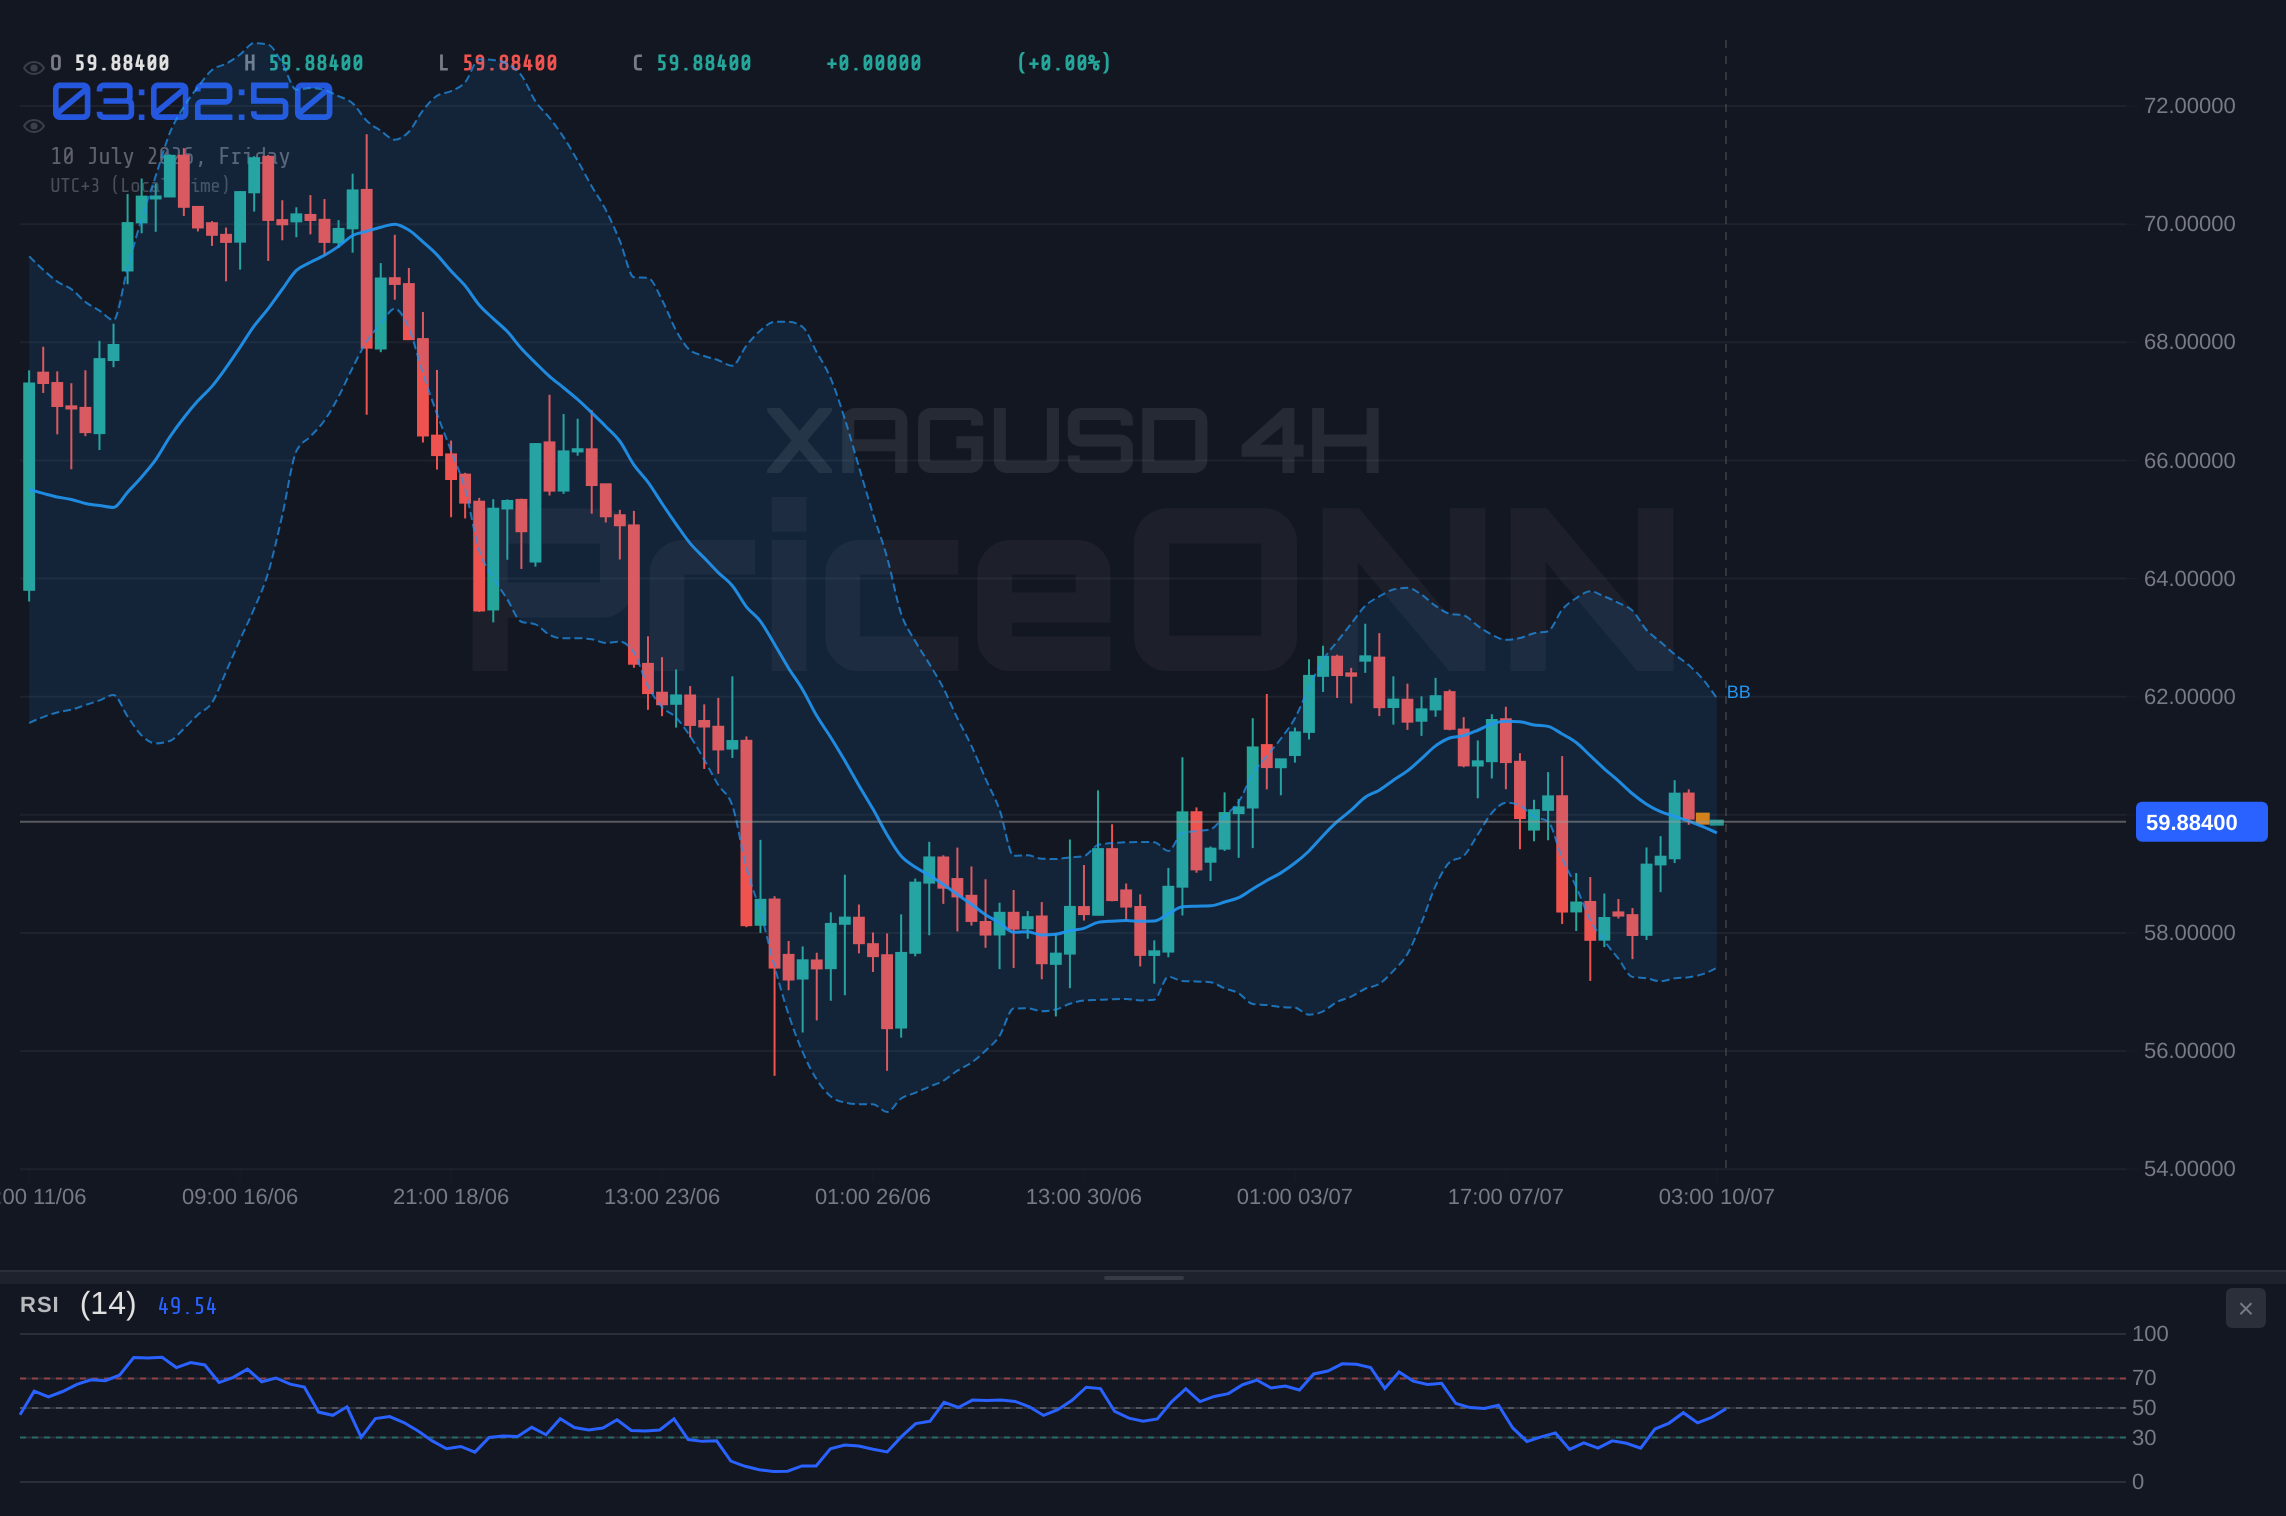Screen dimensions: 2286x1516
Task: Click the RSI 100 level label
Action: point(2150,1334)
